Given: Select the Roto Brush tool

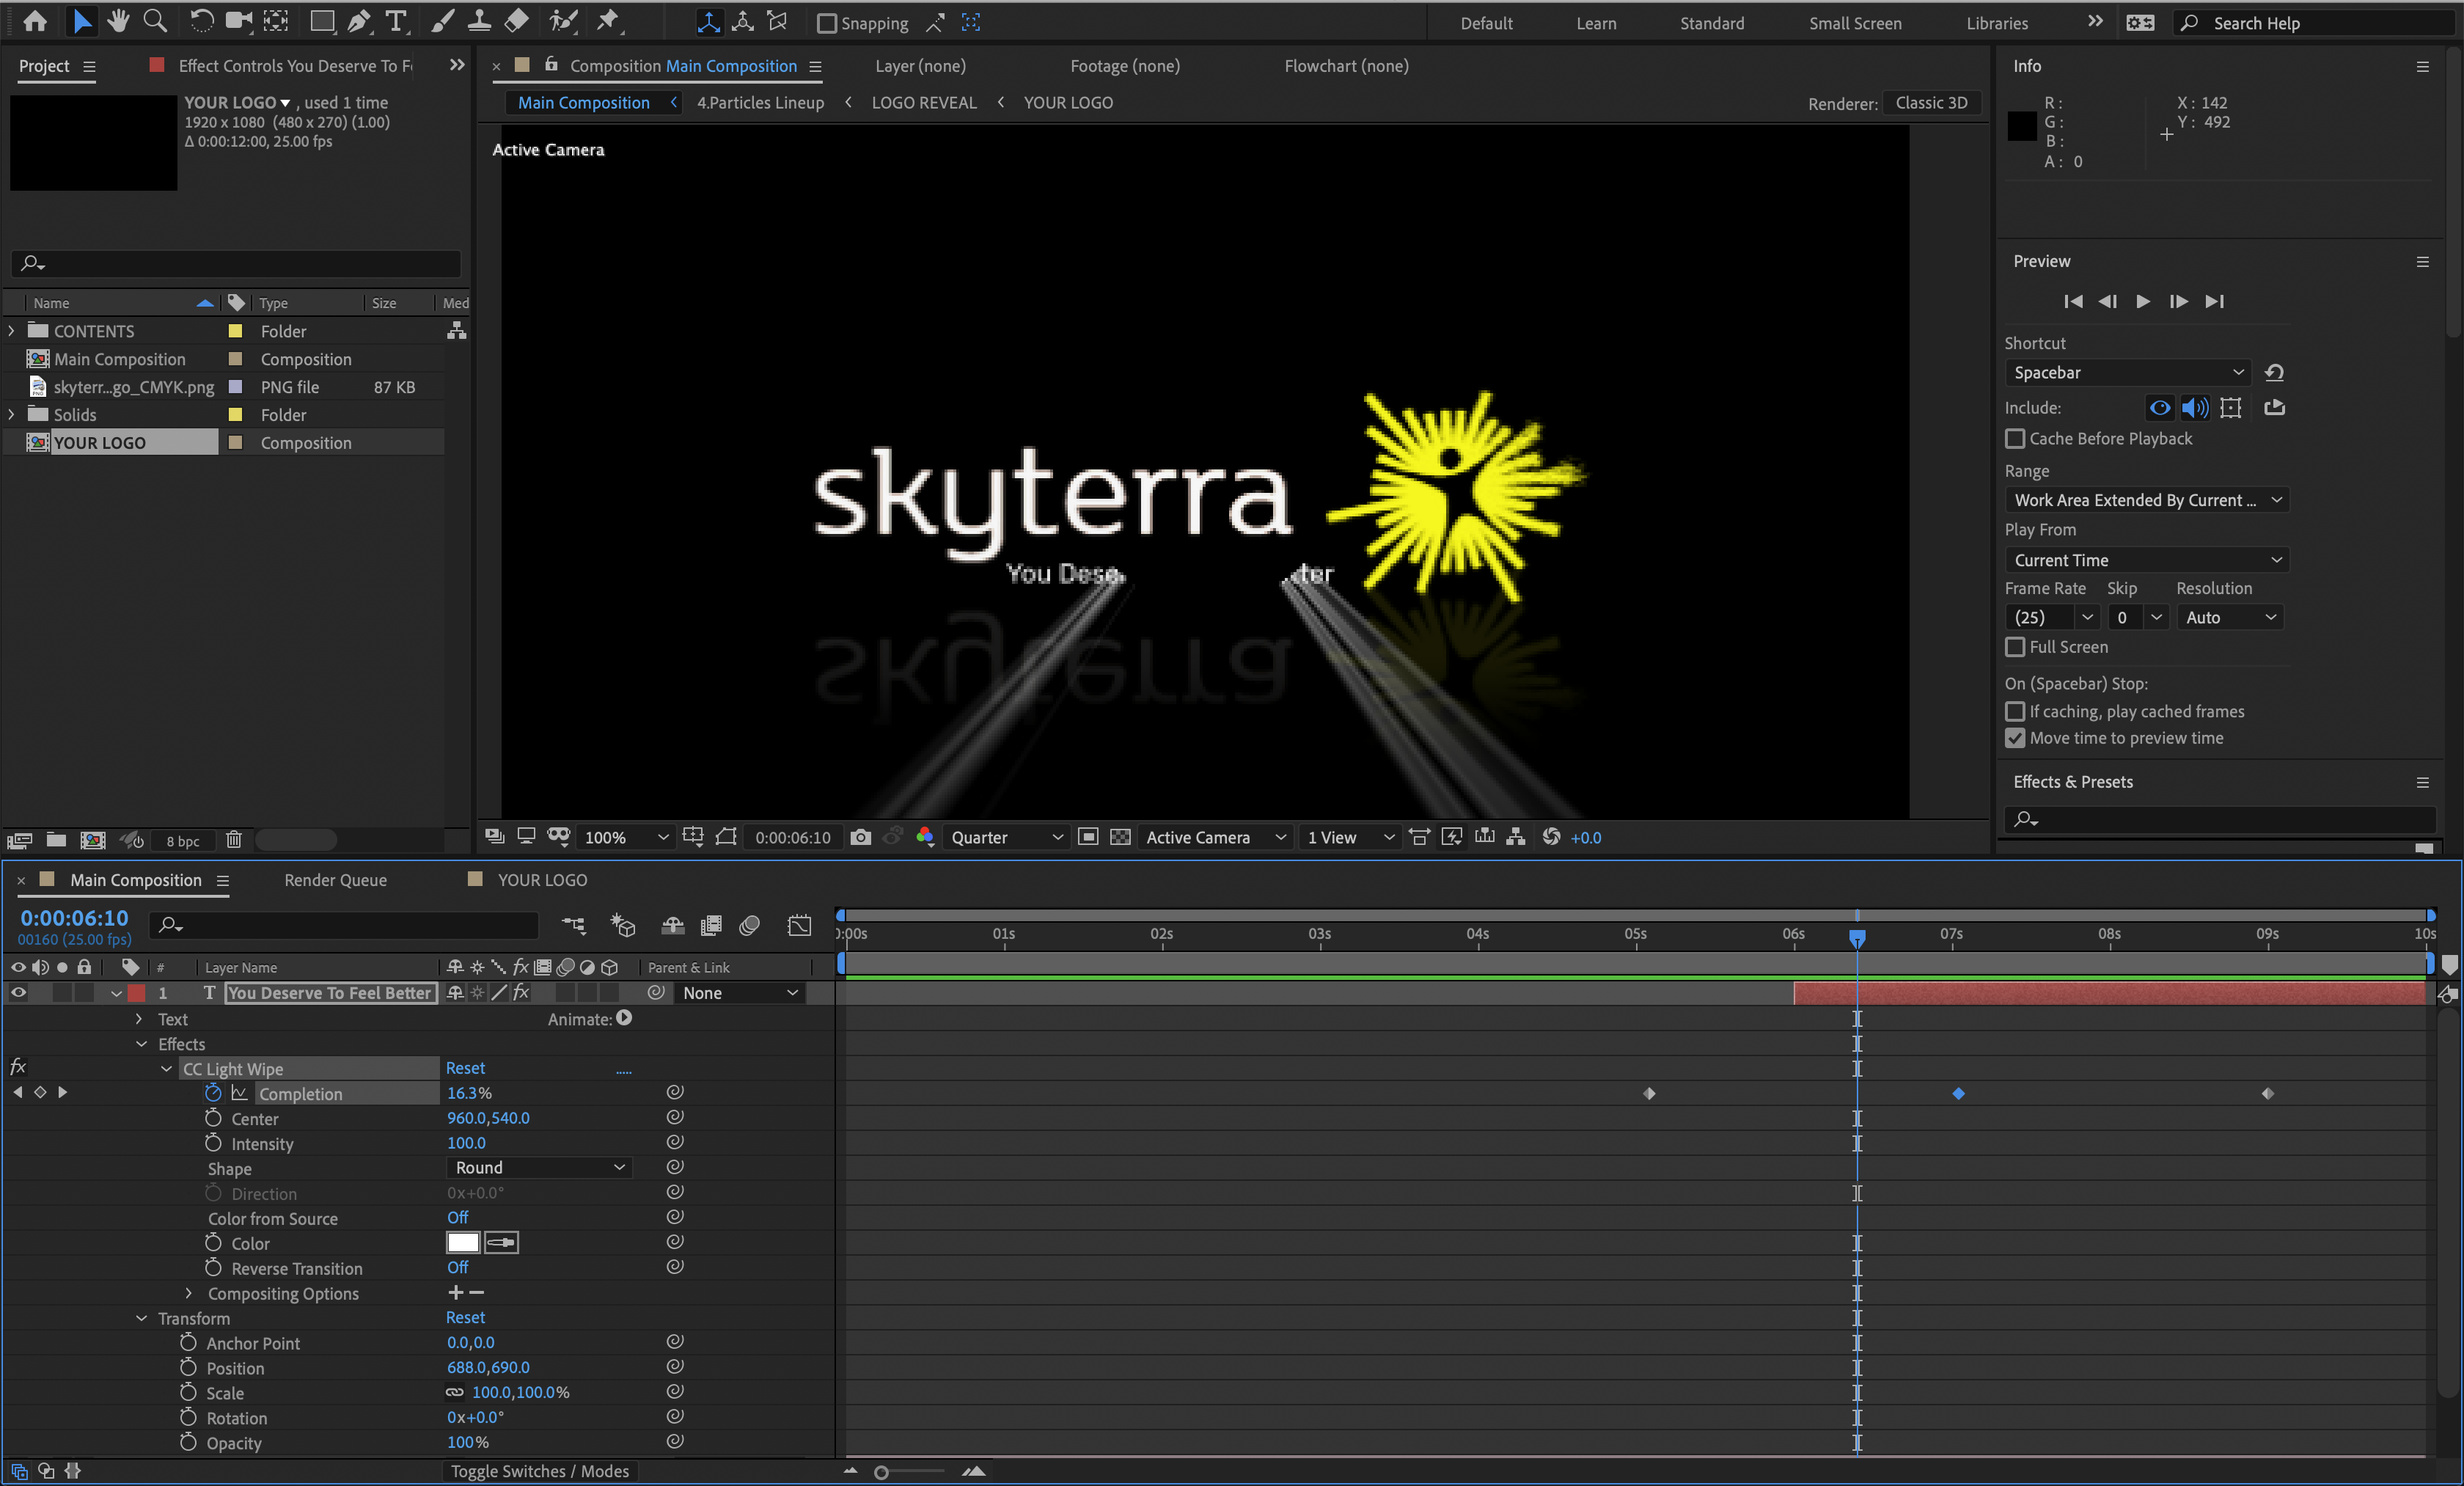Looking at the screenshot, I should point(563,21).
